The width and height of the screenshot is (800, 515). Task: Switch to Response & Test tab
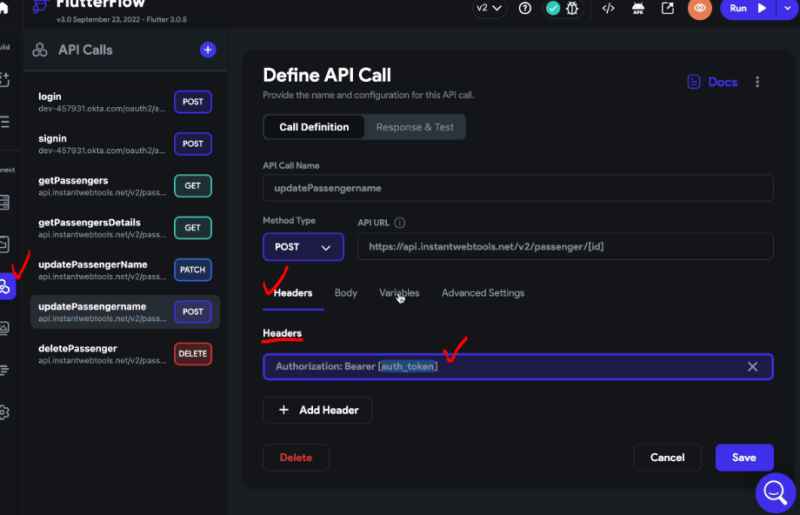pyautogui.click(x=415, y=127)
